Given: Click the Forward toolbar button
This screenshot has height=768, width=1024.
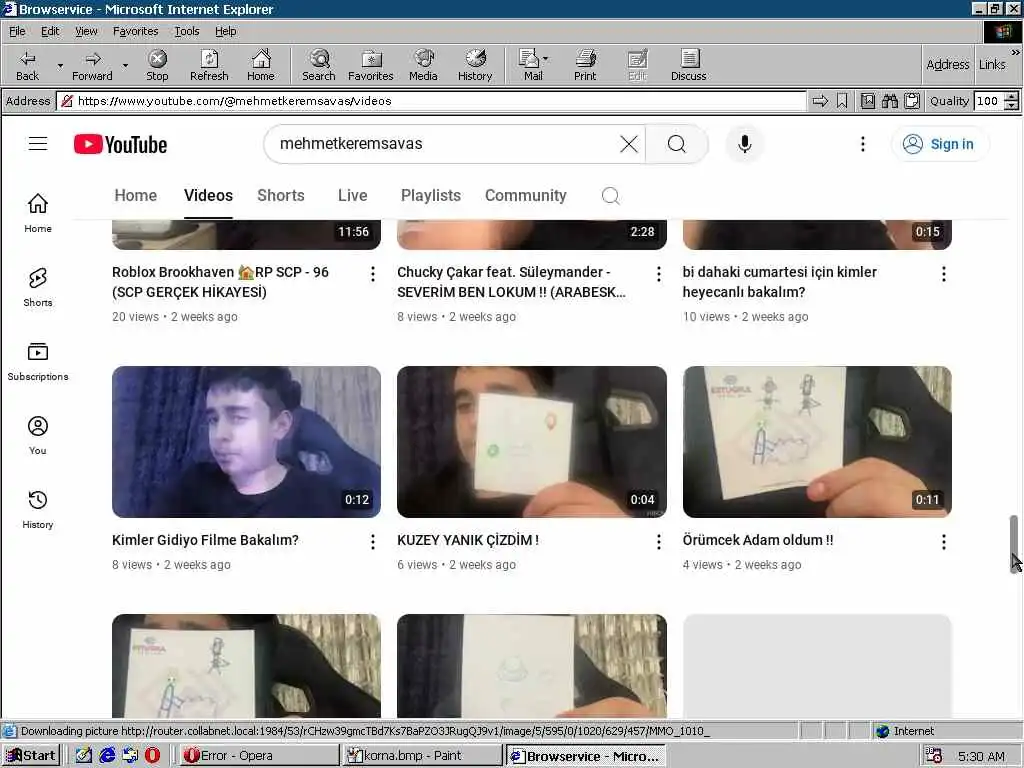Looking at the screenshot, I should pos(92,65).
